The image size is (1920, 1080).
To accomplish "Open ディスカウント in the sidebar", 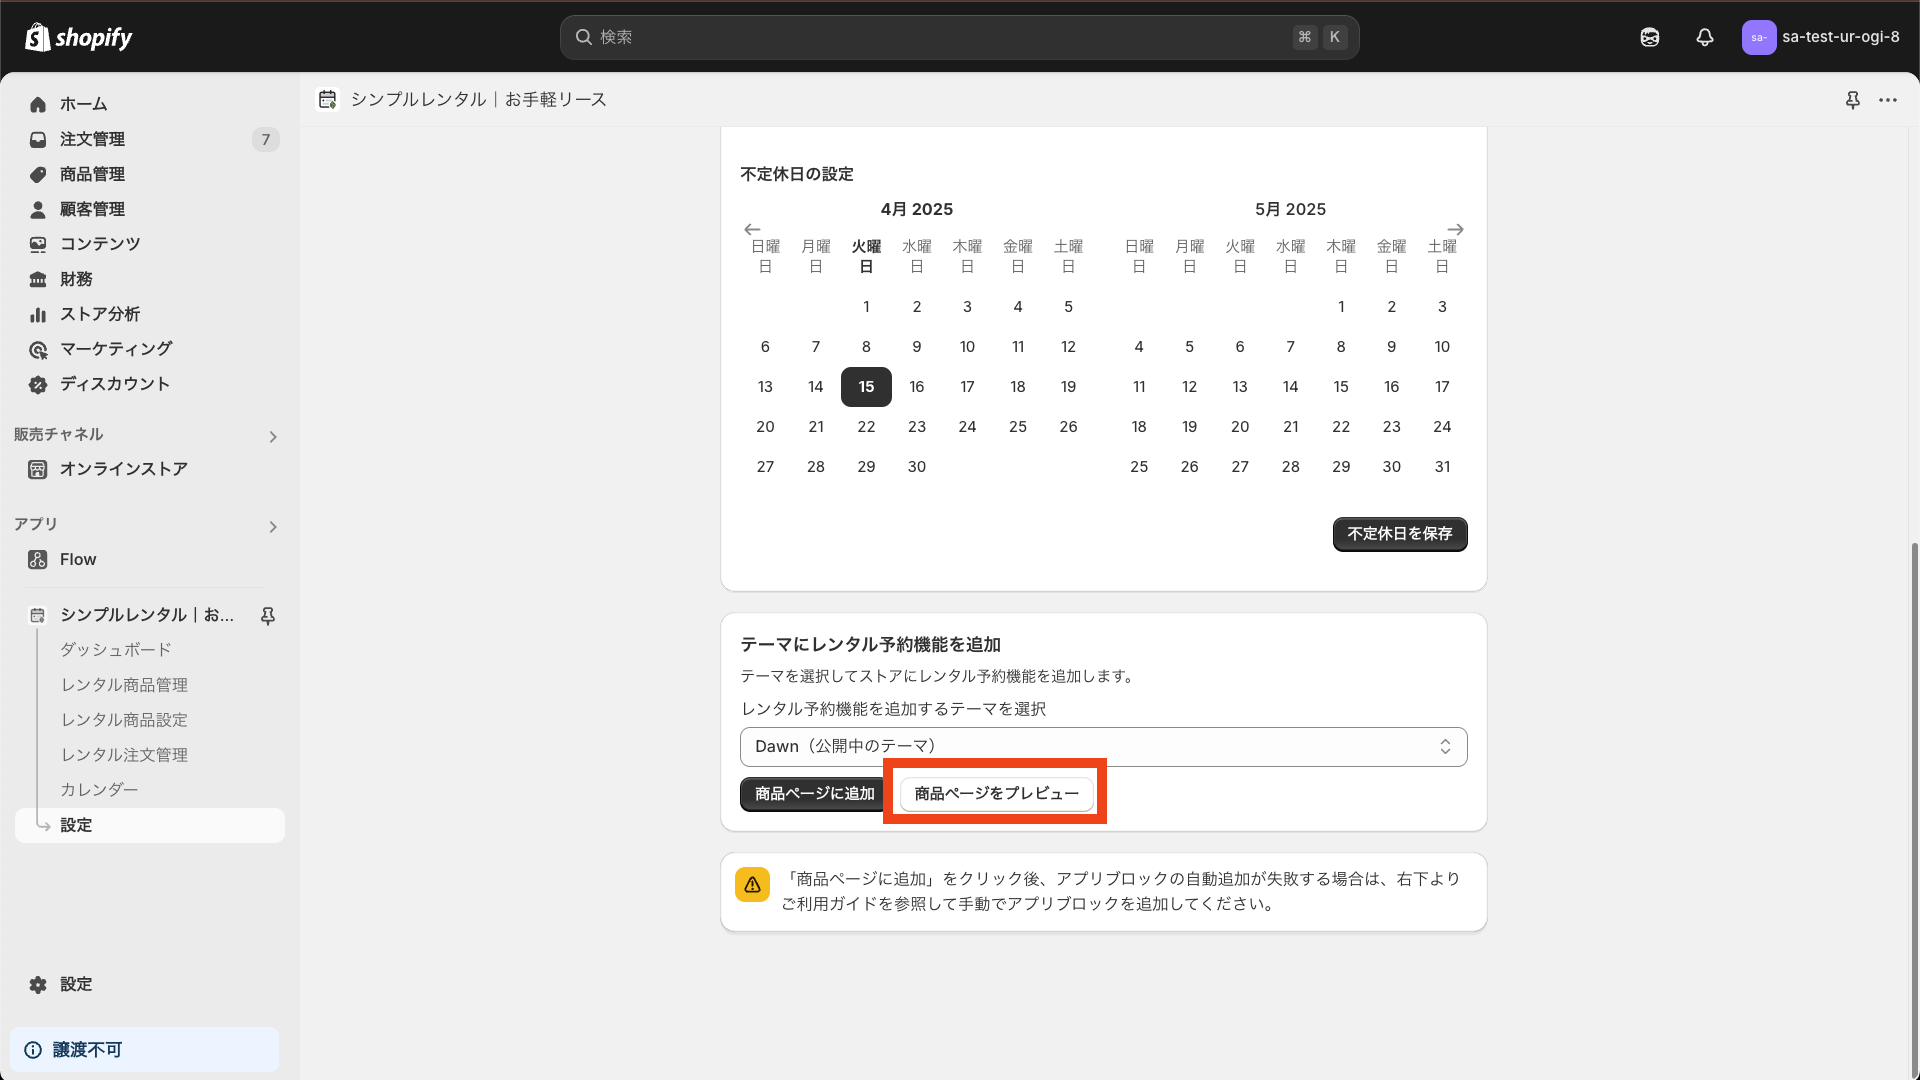I will (113, 383).
